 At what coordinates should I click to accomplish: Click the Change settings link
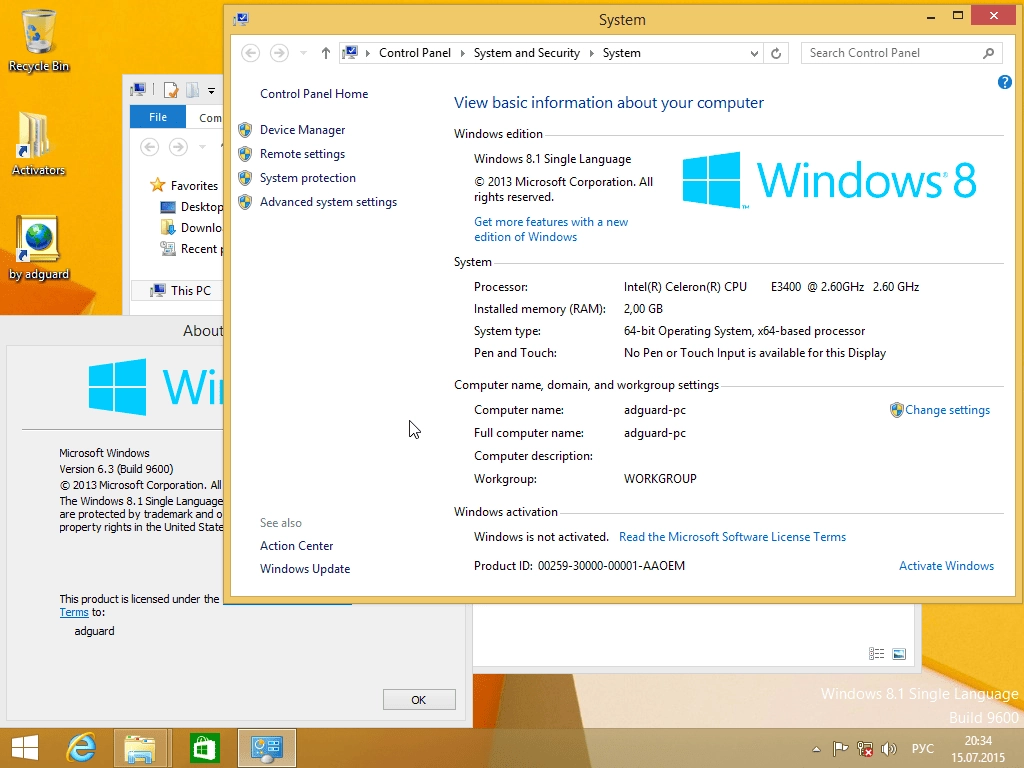947,410
